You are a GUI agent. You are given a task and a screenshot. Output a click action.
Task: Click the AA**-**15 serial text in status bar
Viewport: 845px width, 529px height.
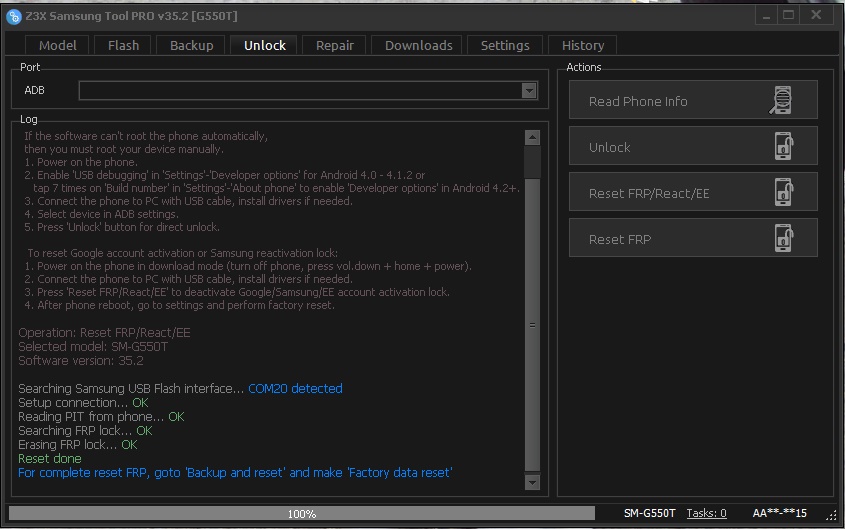779,513
